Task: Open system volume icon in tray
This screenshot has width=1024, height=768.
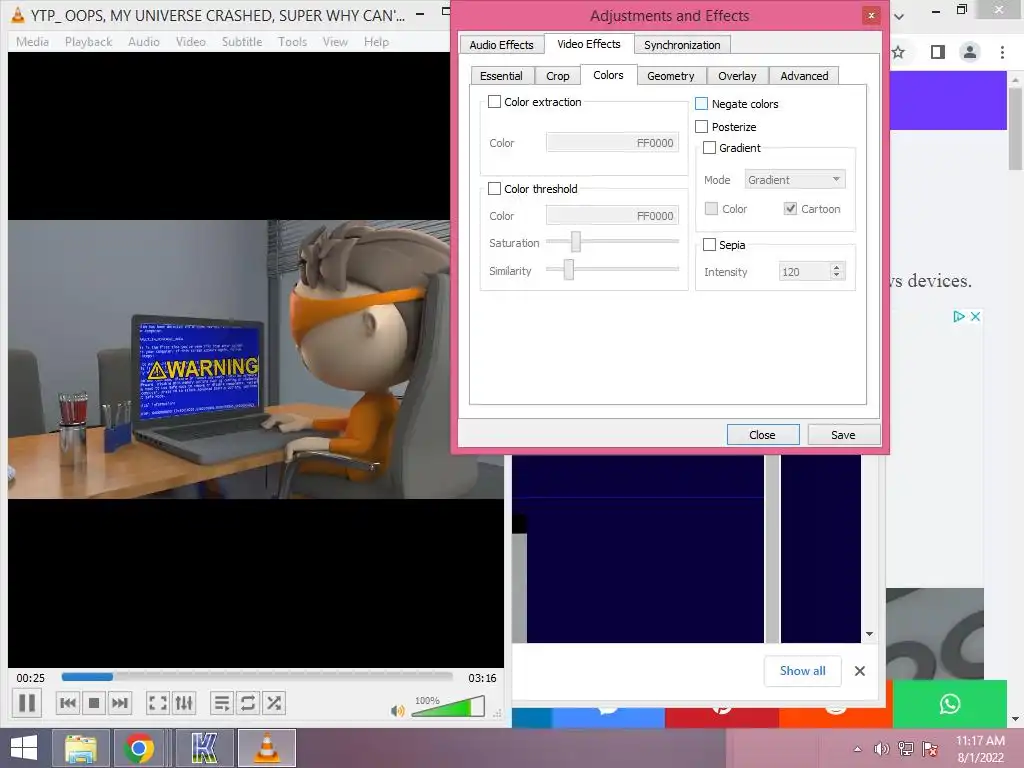Action: point(882,749)
